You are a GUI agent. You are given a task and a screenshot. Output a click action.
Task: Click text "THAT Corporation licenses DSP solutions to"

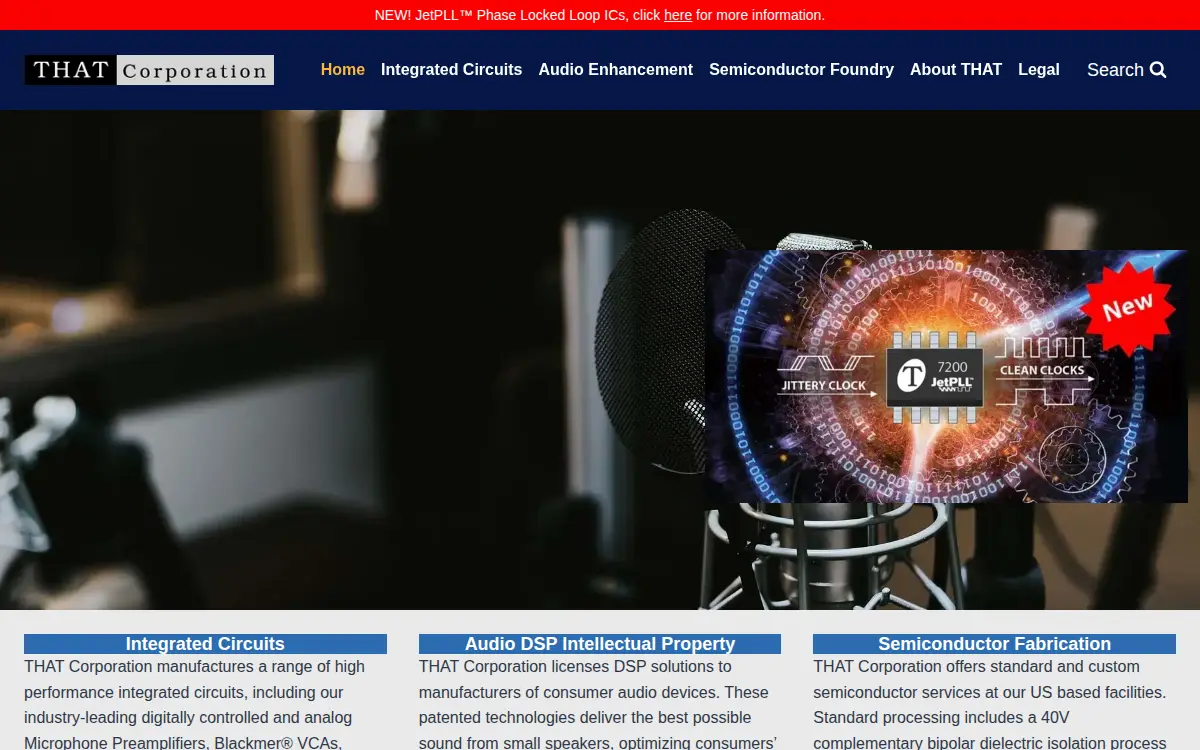[575, 667]
